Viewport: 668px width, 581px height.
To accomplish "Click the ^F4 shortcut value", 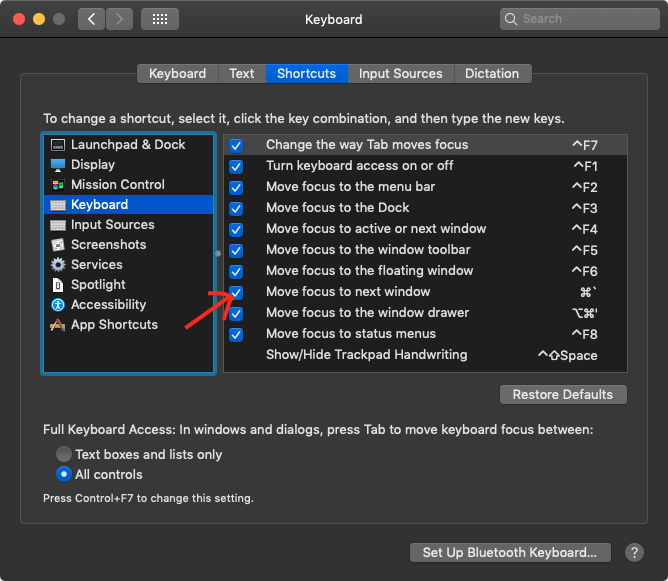I will coord(584,229).
